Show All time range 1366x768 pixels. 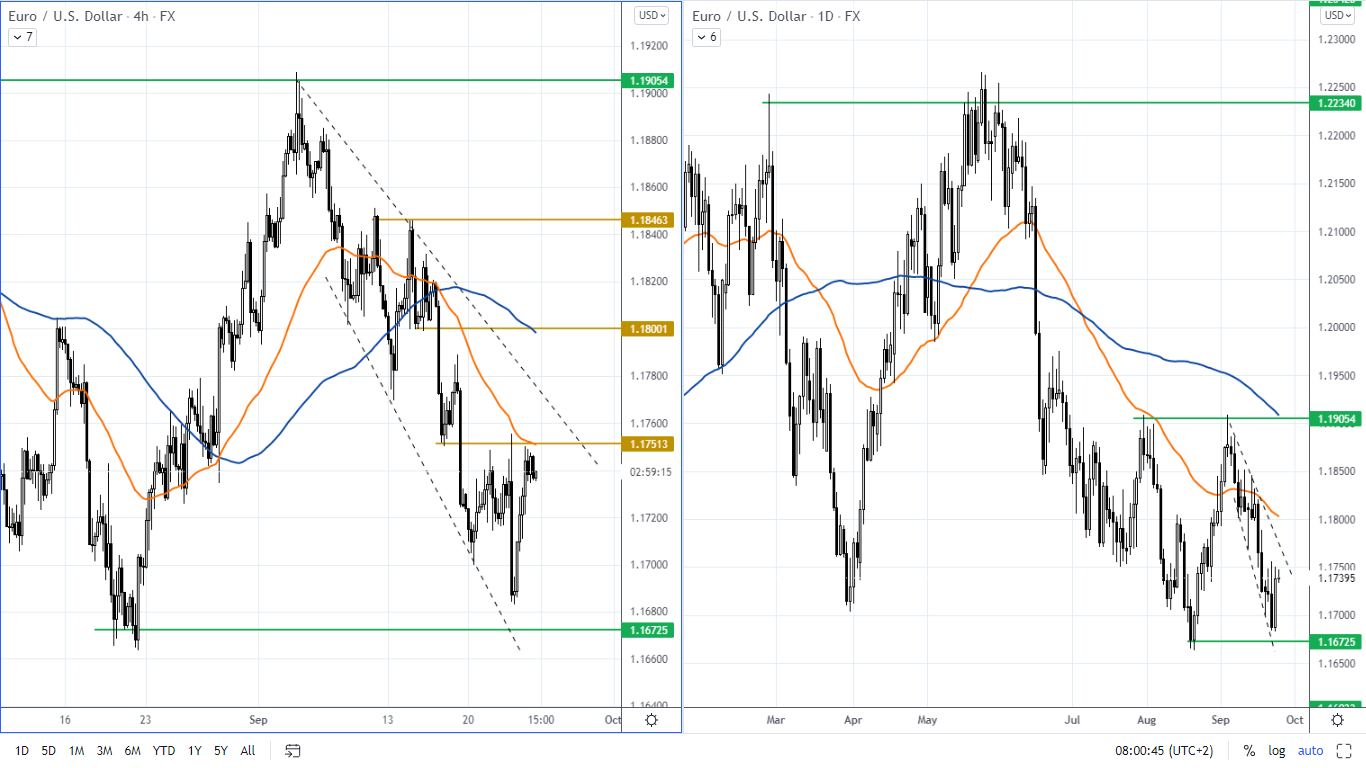point(248,750)
